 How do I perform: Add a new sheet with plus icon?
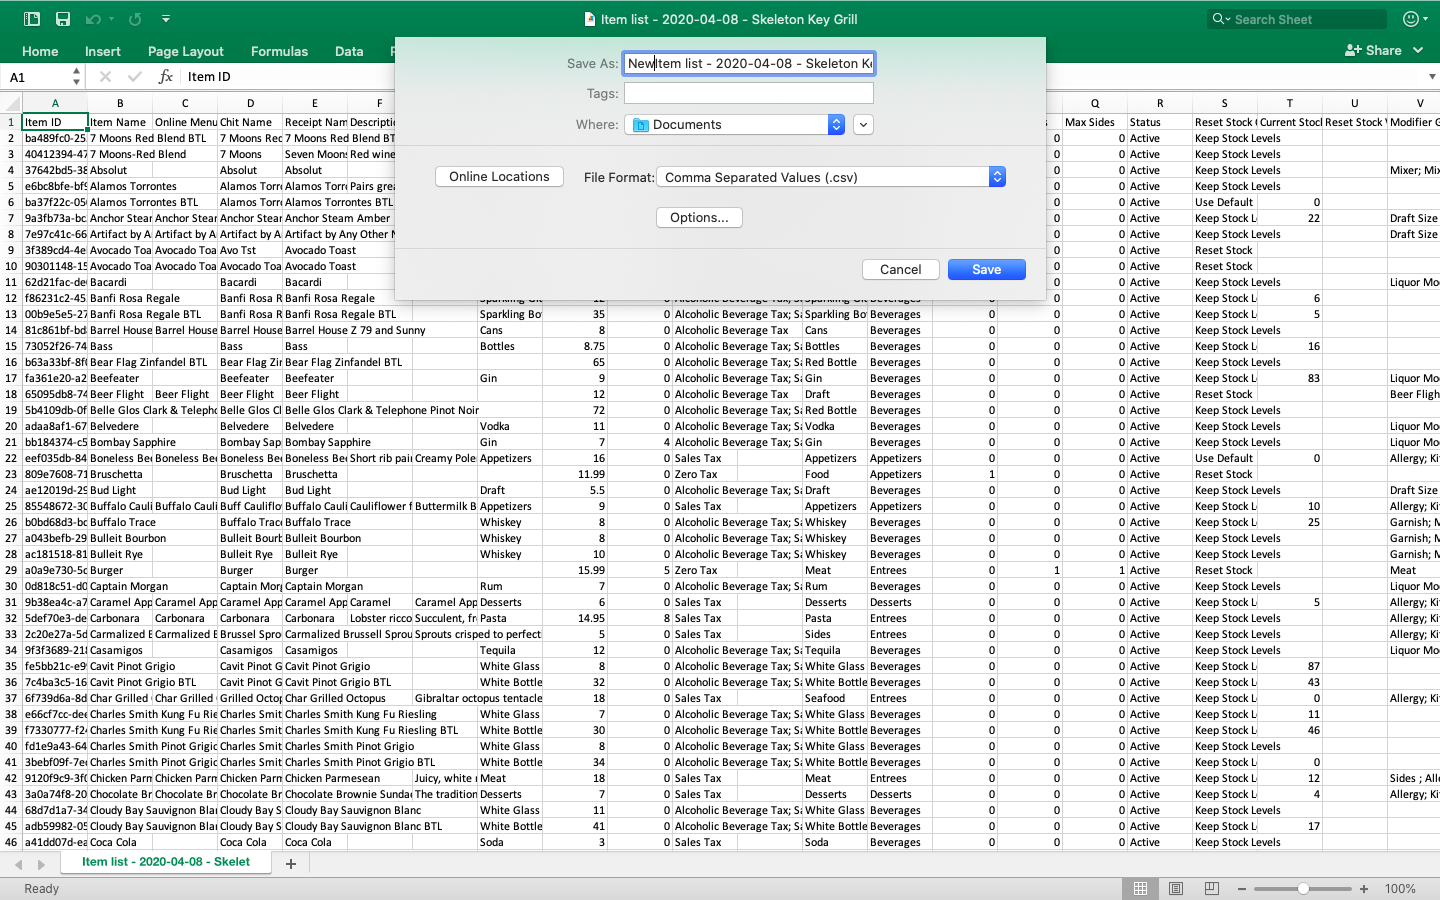coord(291,864)
